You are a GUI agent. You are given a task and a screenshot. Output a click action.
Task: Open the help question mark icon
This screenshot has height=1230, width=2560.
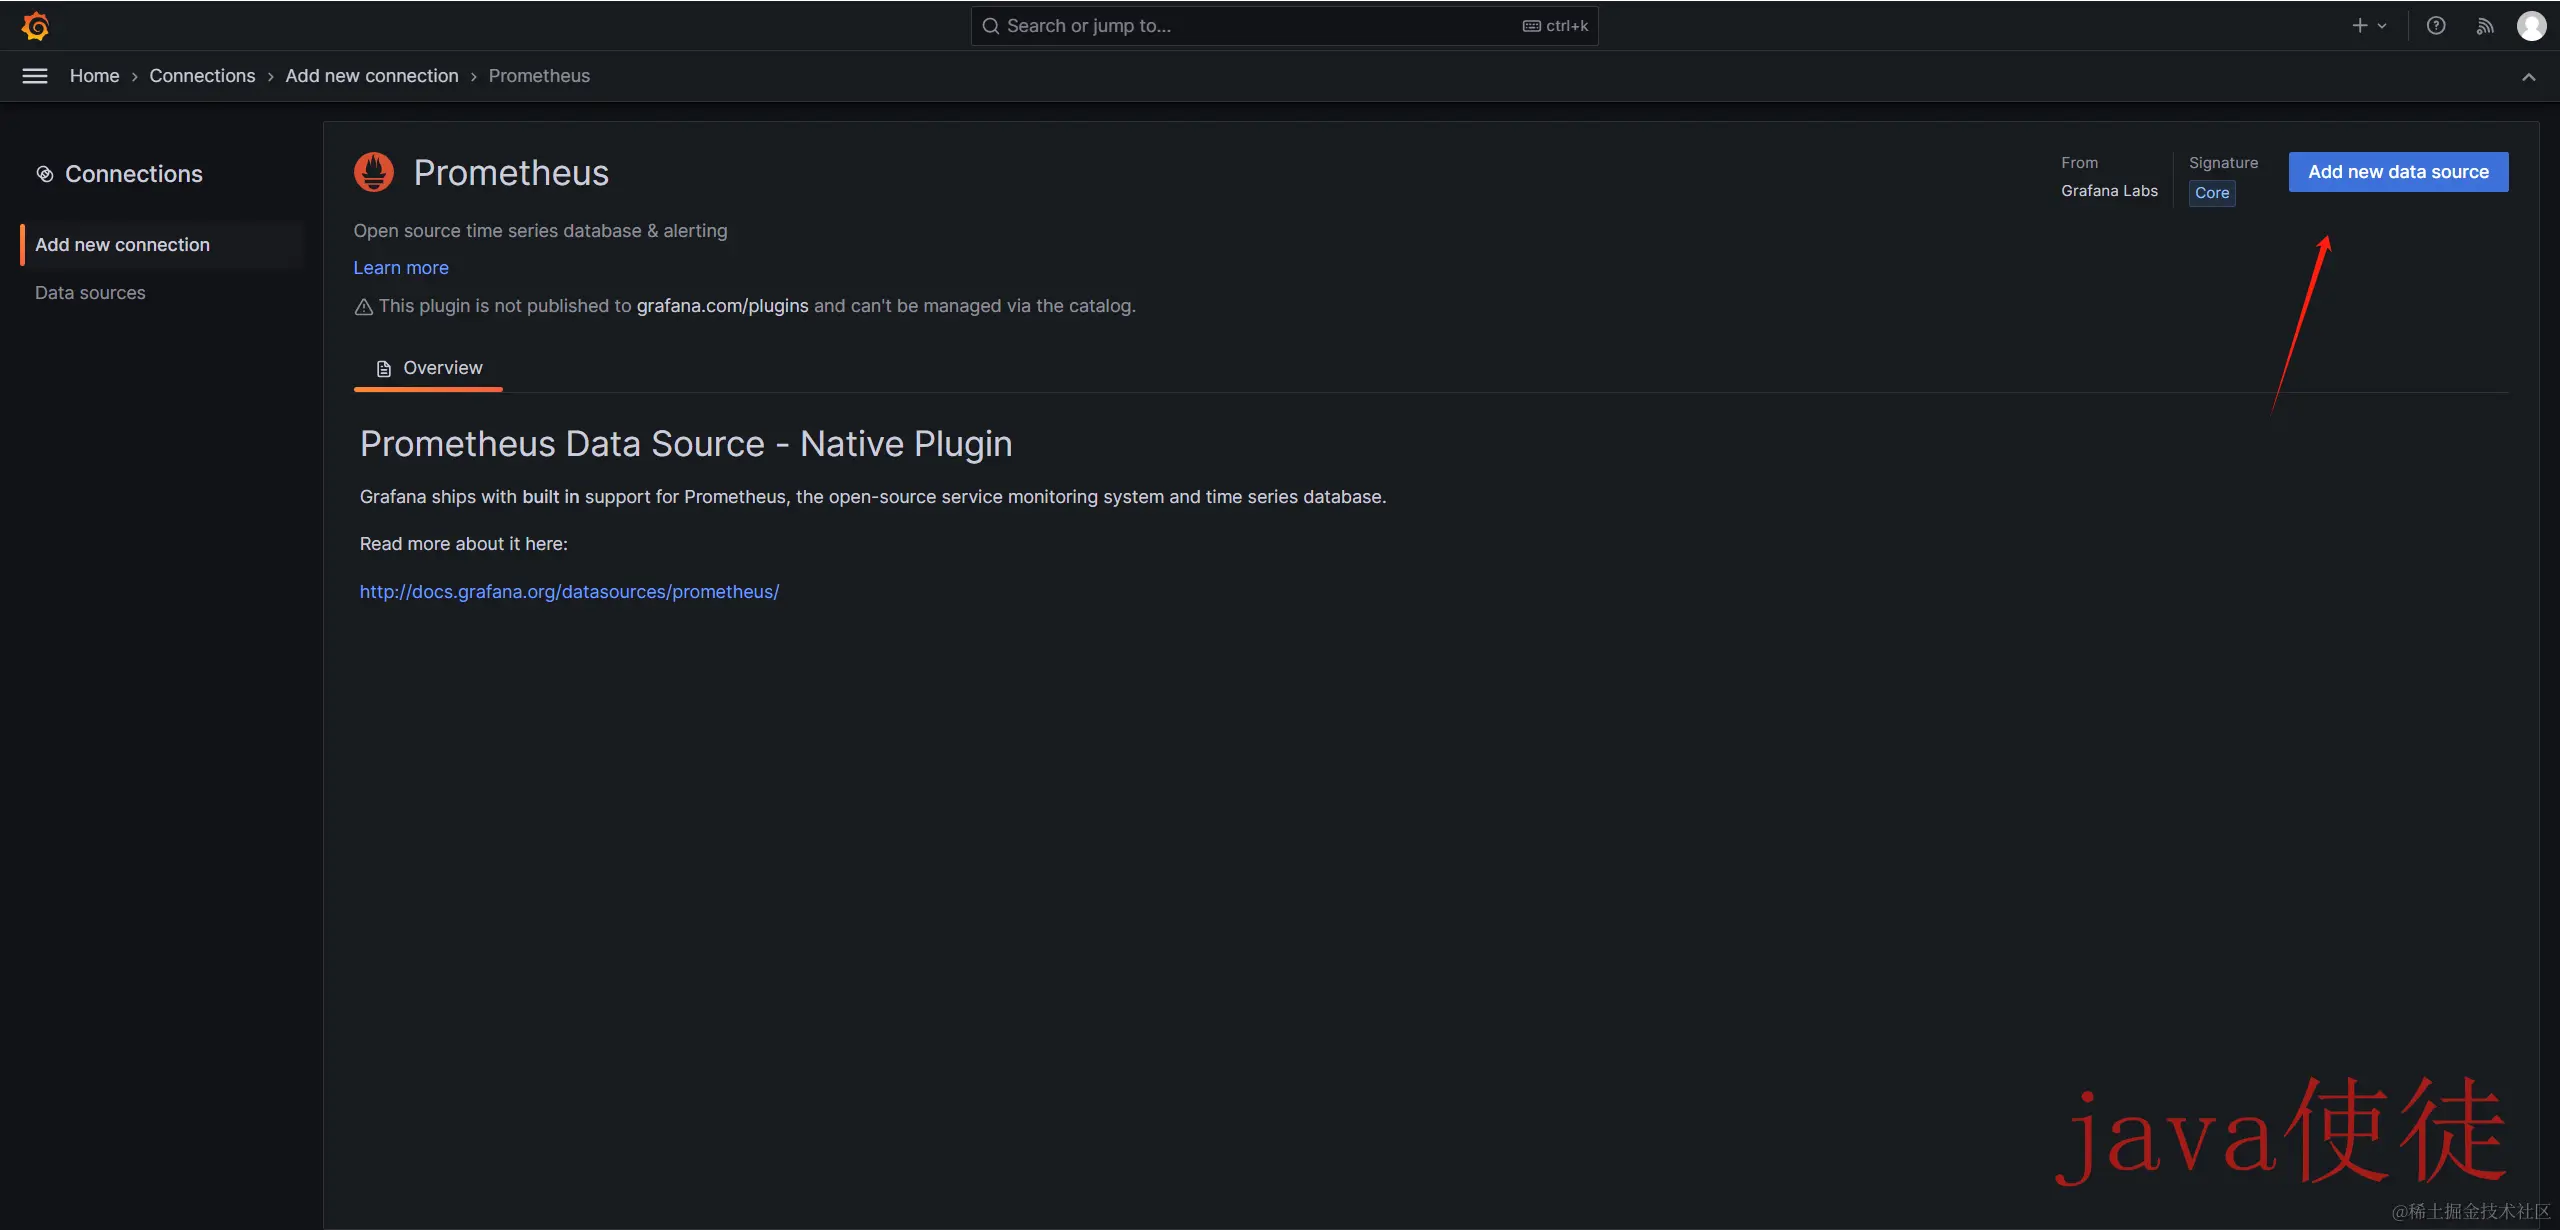2436,26
